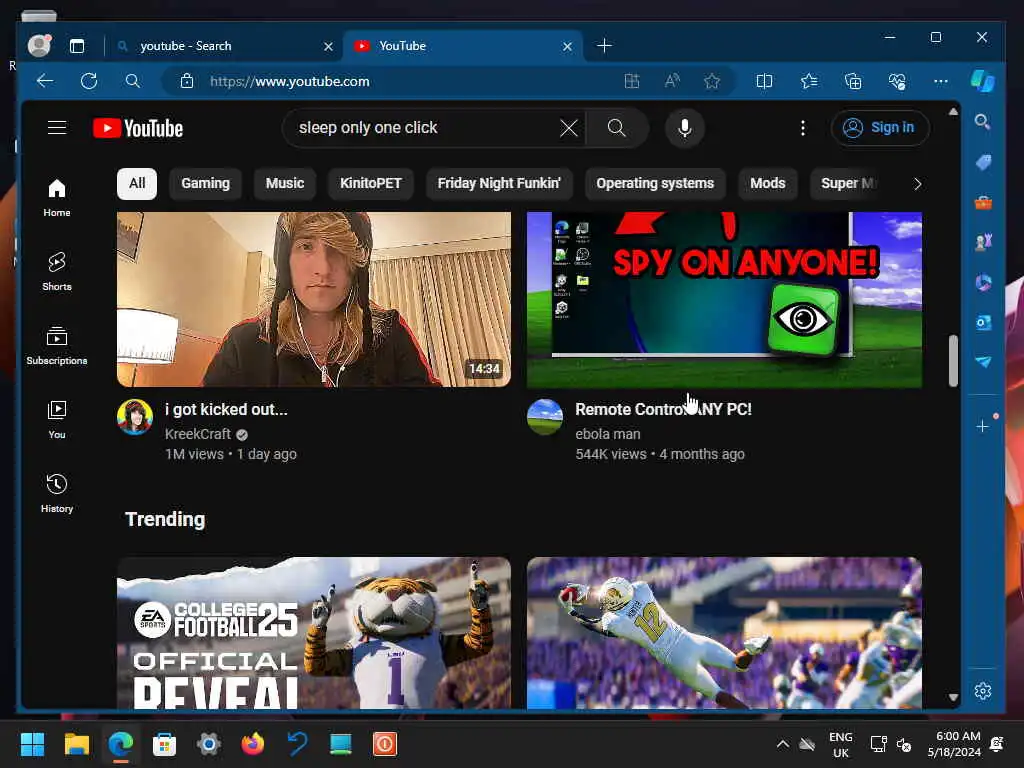Screen dimensions: 1024x768
Task: Open tab actions menu
Action: click(77, 46)
